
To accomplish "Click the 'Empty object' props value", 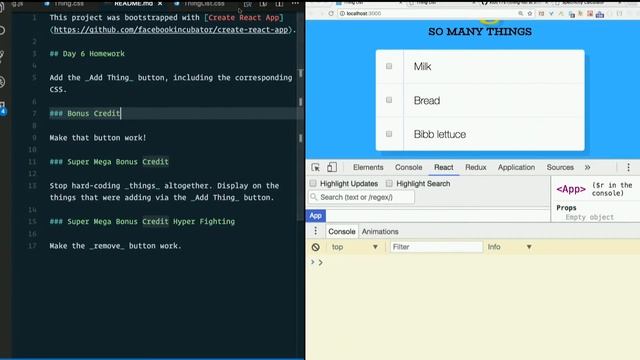I will point(589,217).
